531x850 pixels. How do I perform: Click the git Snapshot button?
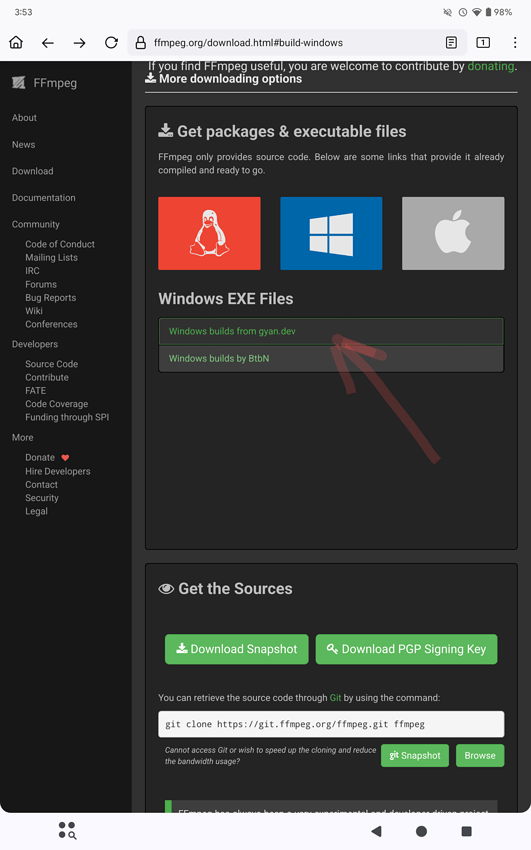point(415,756)
